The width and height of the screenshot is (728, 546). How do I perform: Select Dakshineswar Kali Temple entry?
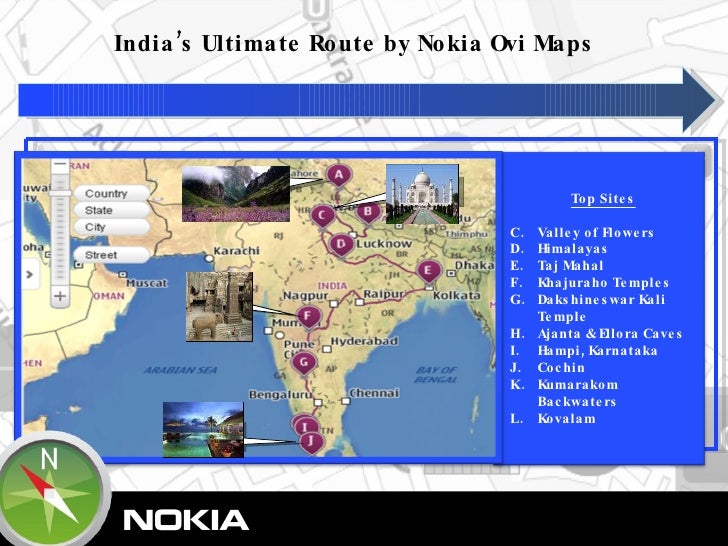(601, 308)
